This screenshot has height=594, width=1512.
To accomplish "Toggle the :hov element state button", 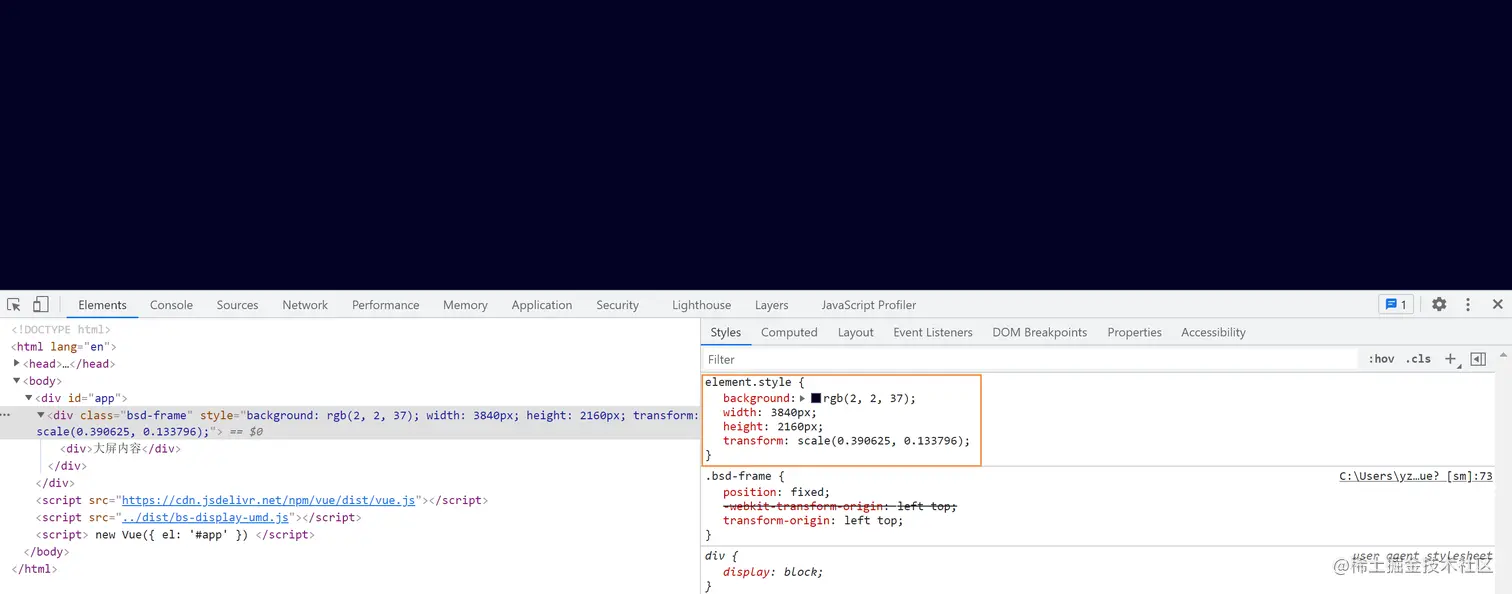I will (x=1381, y=359).
